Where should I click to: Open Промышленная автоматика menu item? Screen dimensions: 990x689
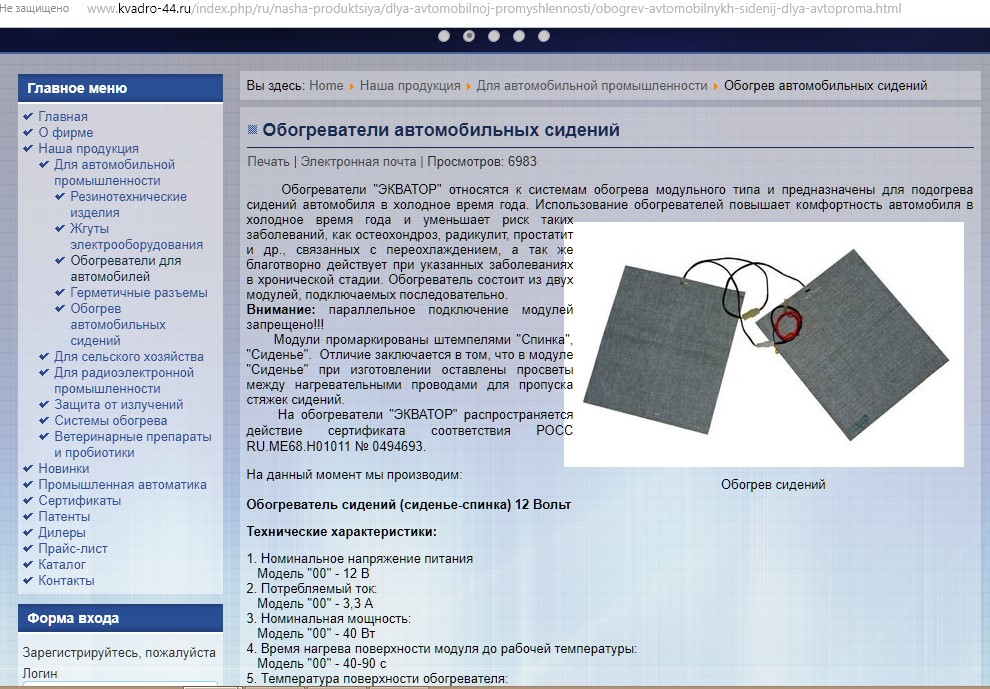pos(122,484)
